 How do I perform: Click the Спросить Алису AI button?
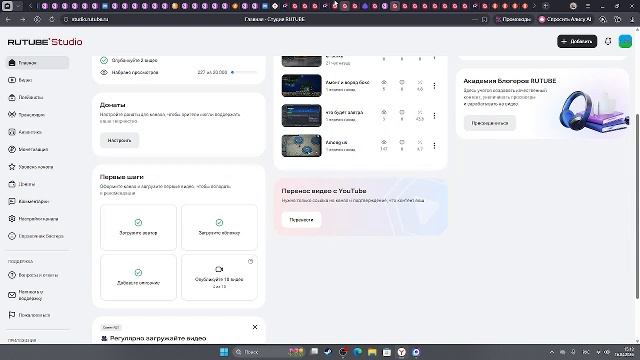pyautogui.click(x=565, y=19)
